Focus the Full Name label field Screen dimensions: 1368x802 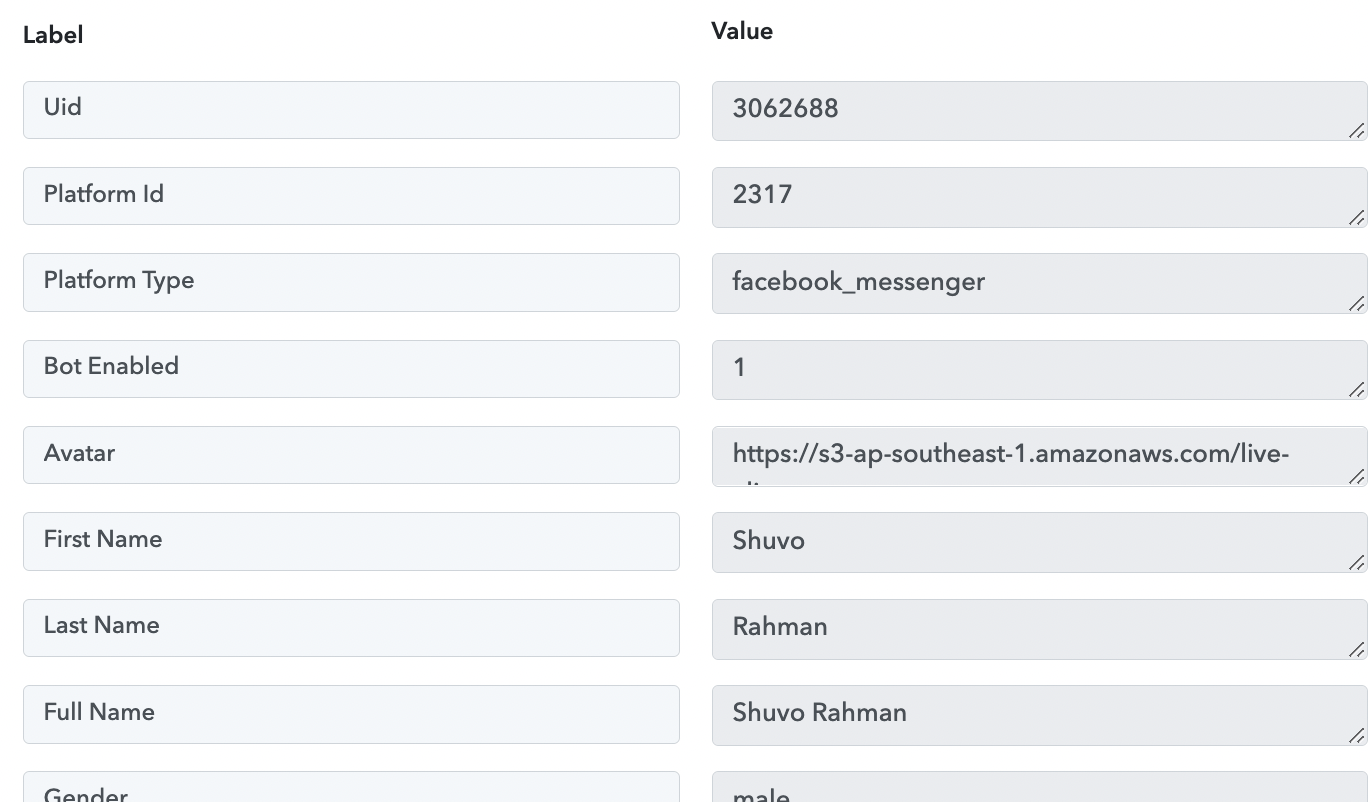pos(351,714)
